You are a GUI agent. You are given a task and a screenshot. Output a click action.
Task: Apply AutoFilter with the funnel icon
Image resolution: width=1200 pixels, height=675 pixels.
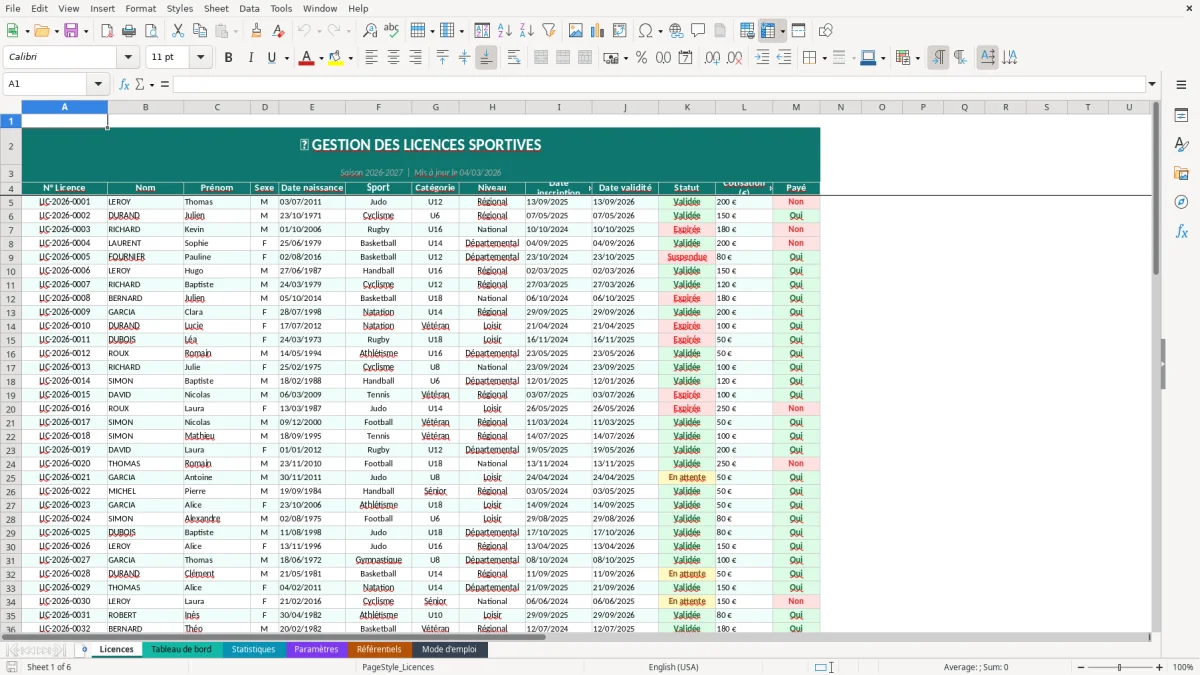pyautogui.click(x=549, y=31)
